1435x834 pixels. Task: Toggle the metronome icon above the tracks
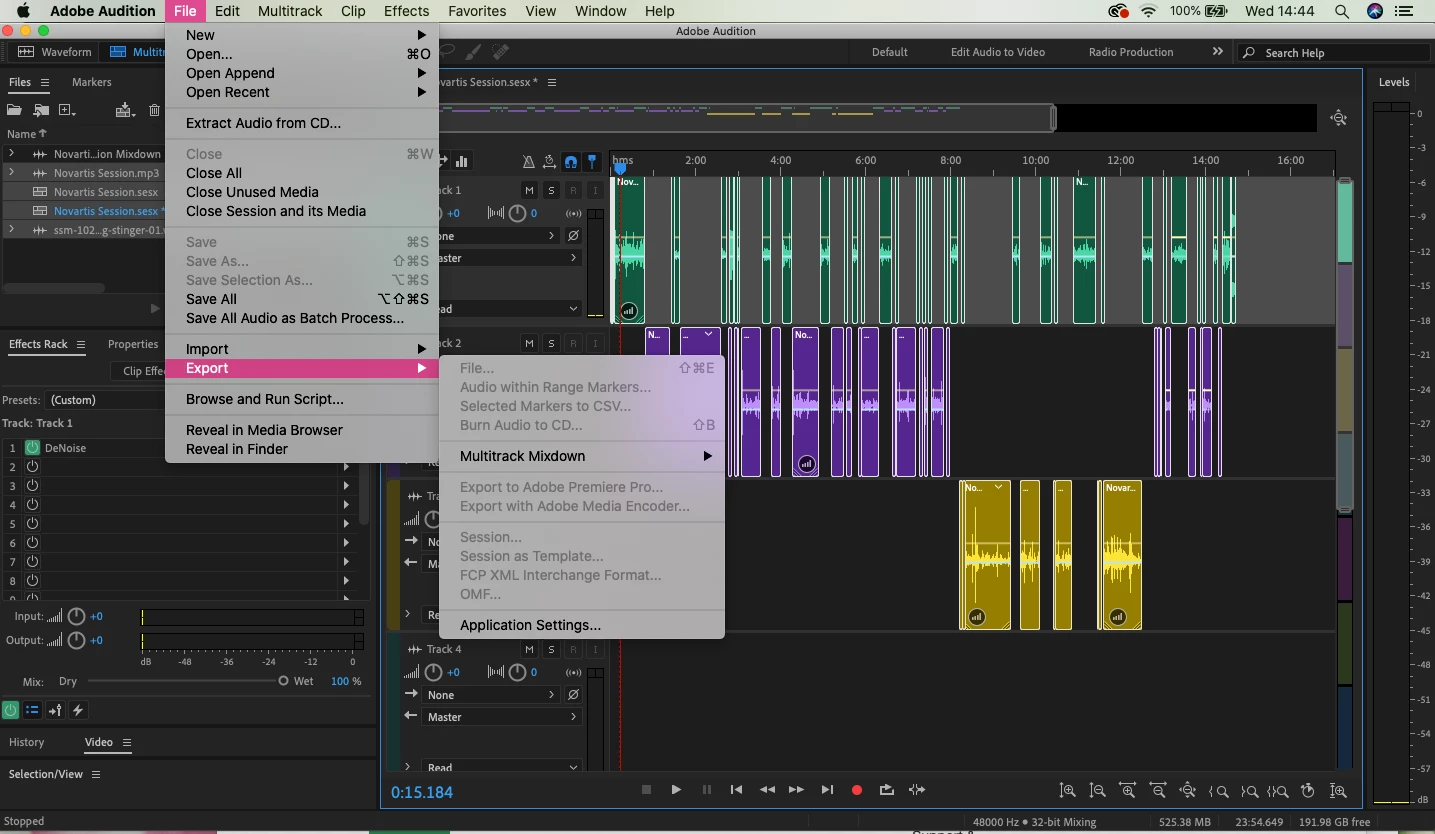528,161
